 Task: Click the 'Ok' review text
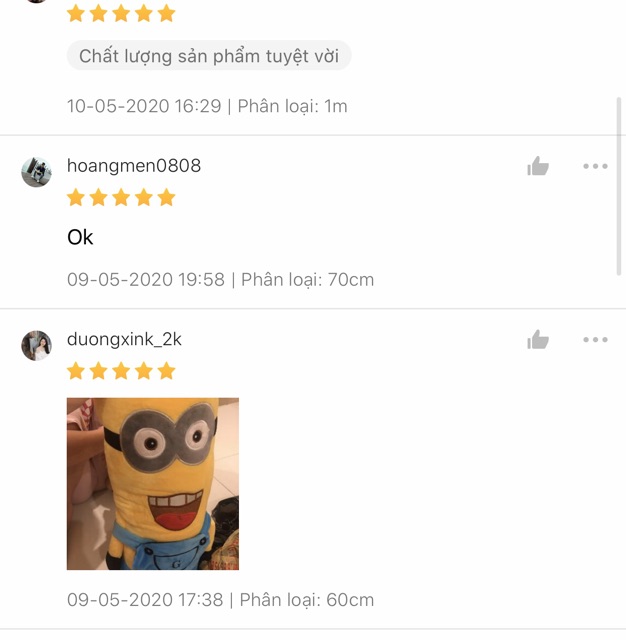click(80, 238)
